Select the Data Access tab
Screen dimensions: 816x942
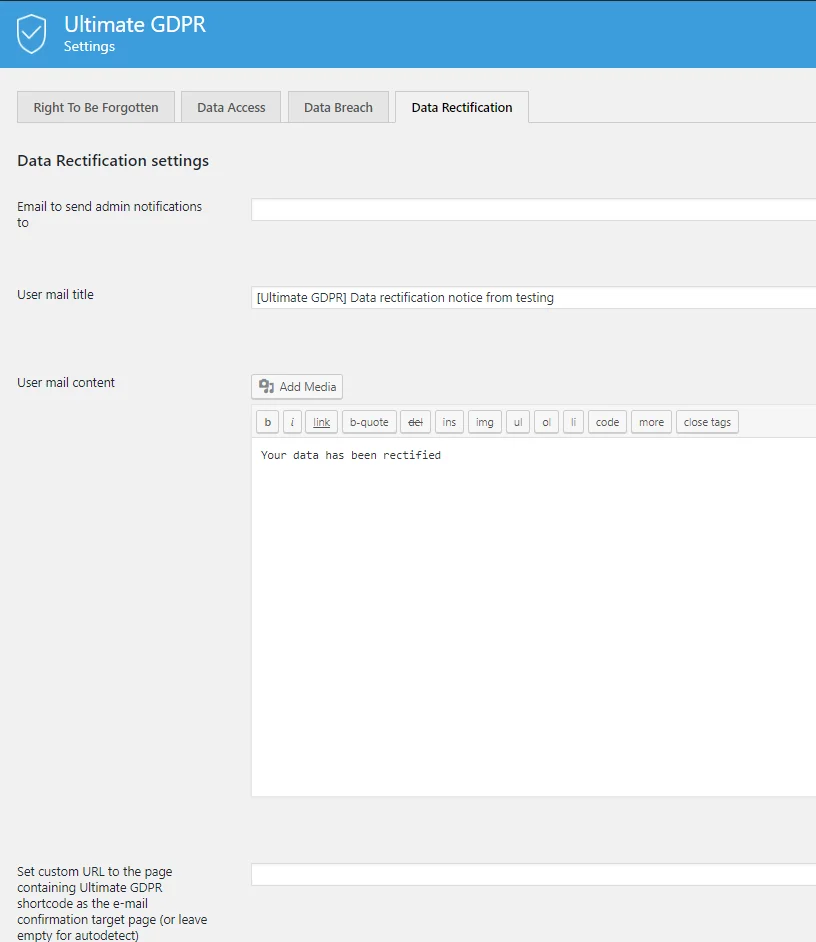[231, 106]
